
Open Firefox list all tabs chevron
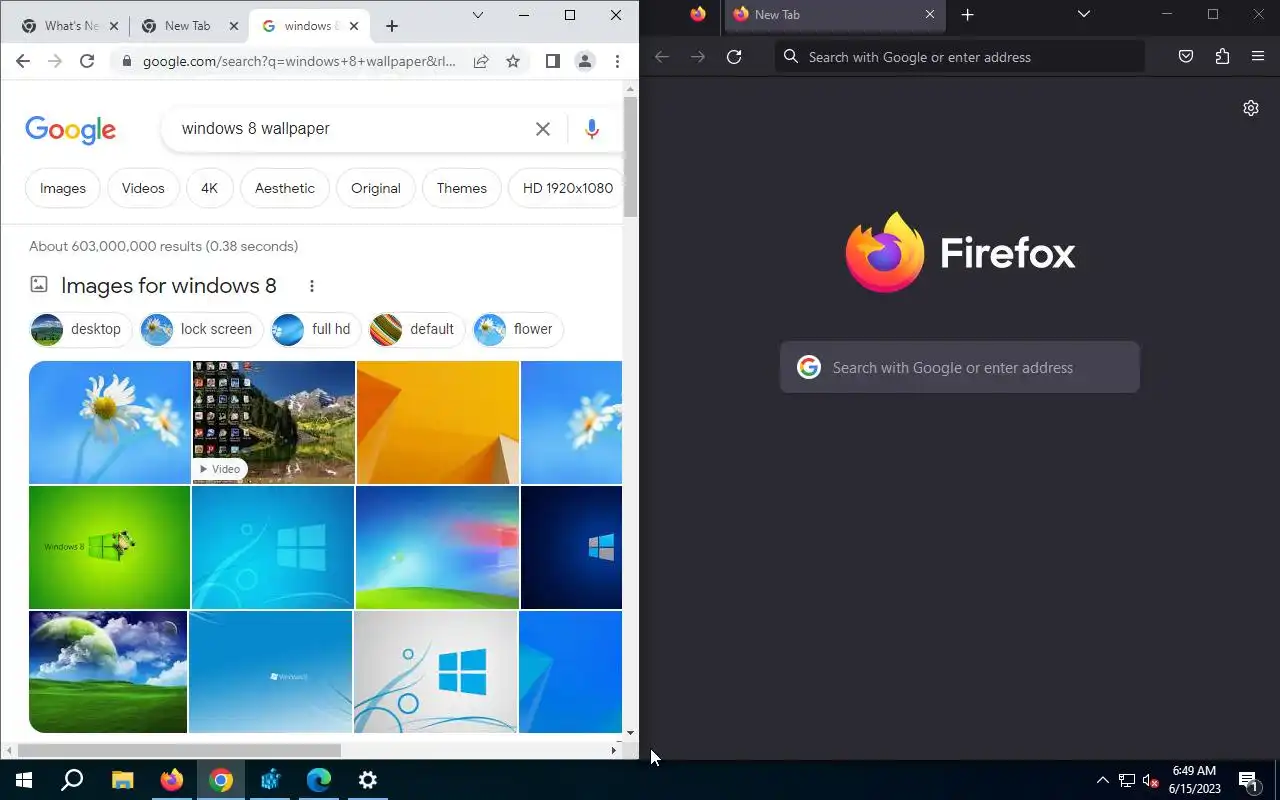point(1084,14)
